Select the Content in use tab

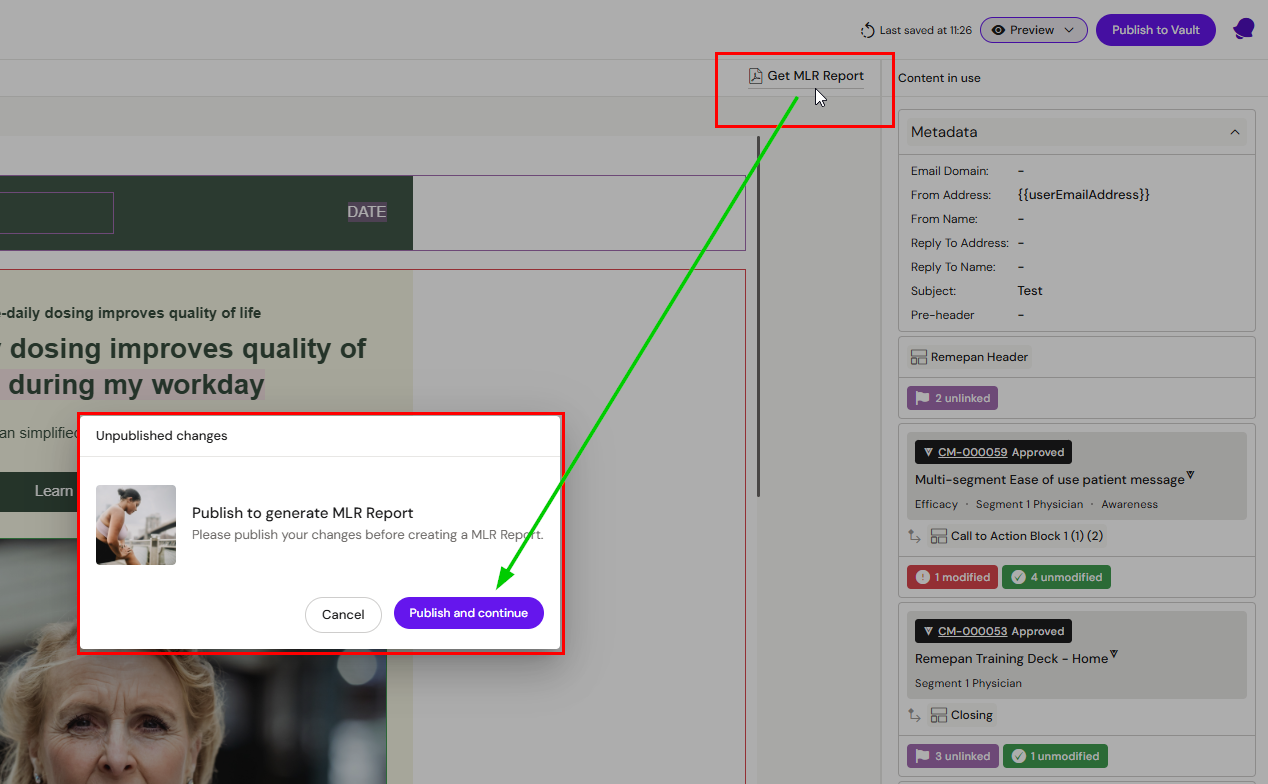[x=939, y=78]
